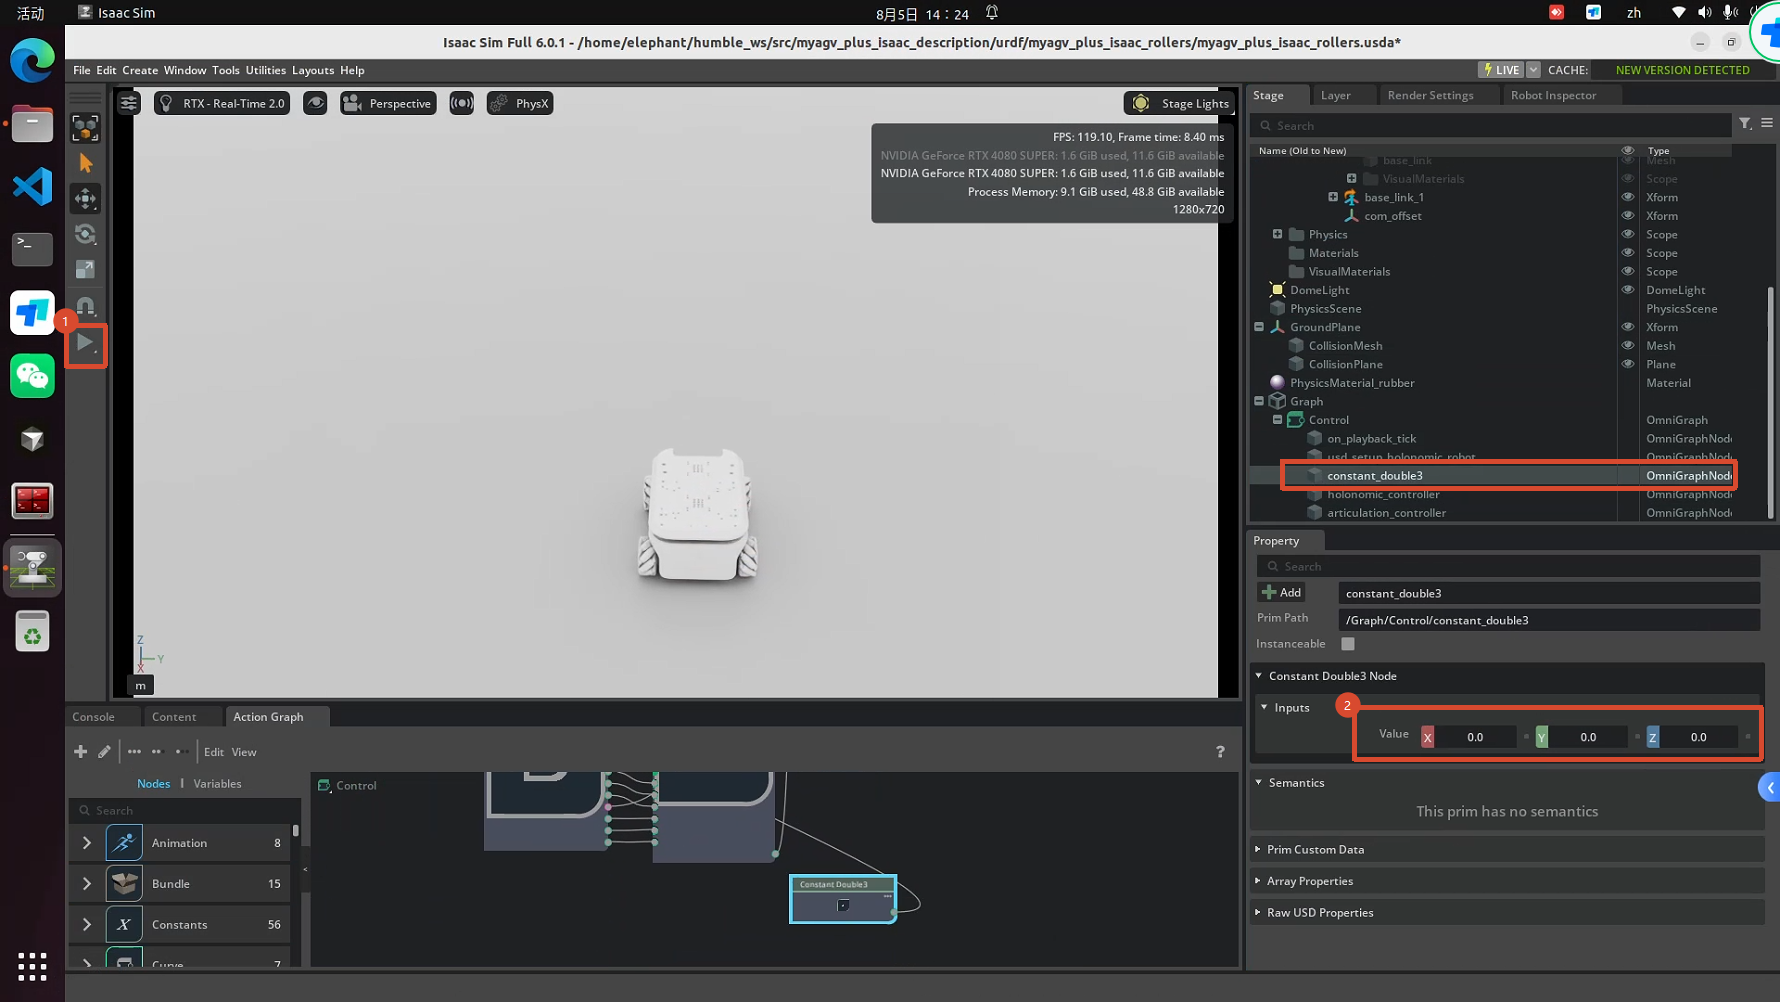
Task: Click the Z value input field
Action: (1699, 737)
